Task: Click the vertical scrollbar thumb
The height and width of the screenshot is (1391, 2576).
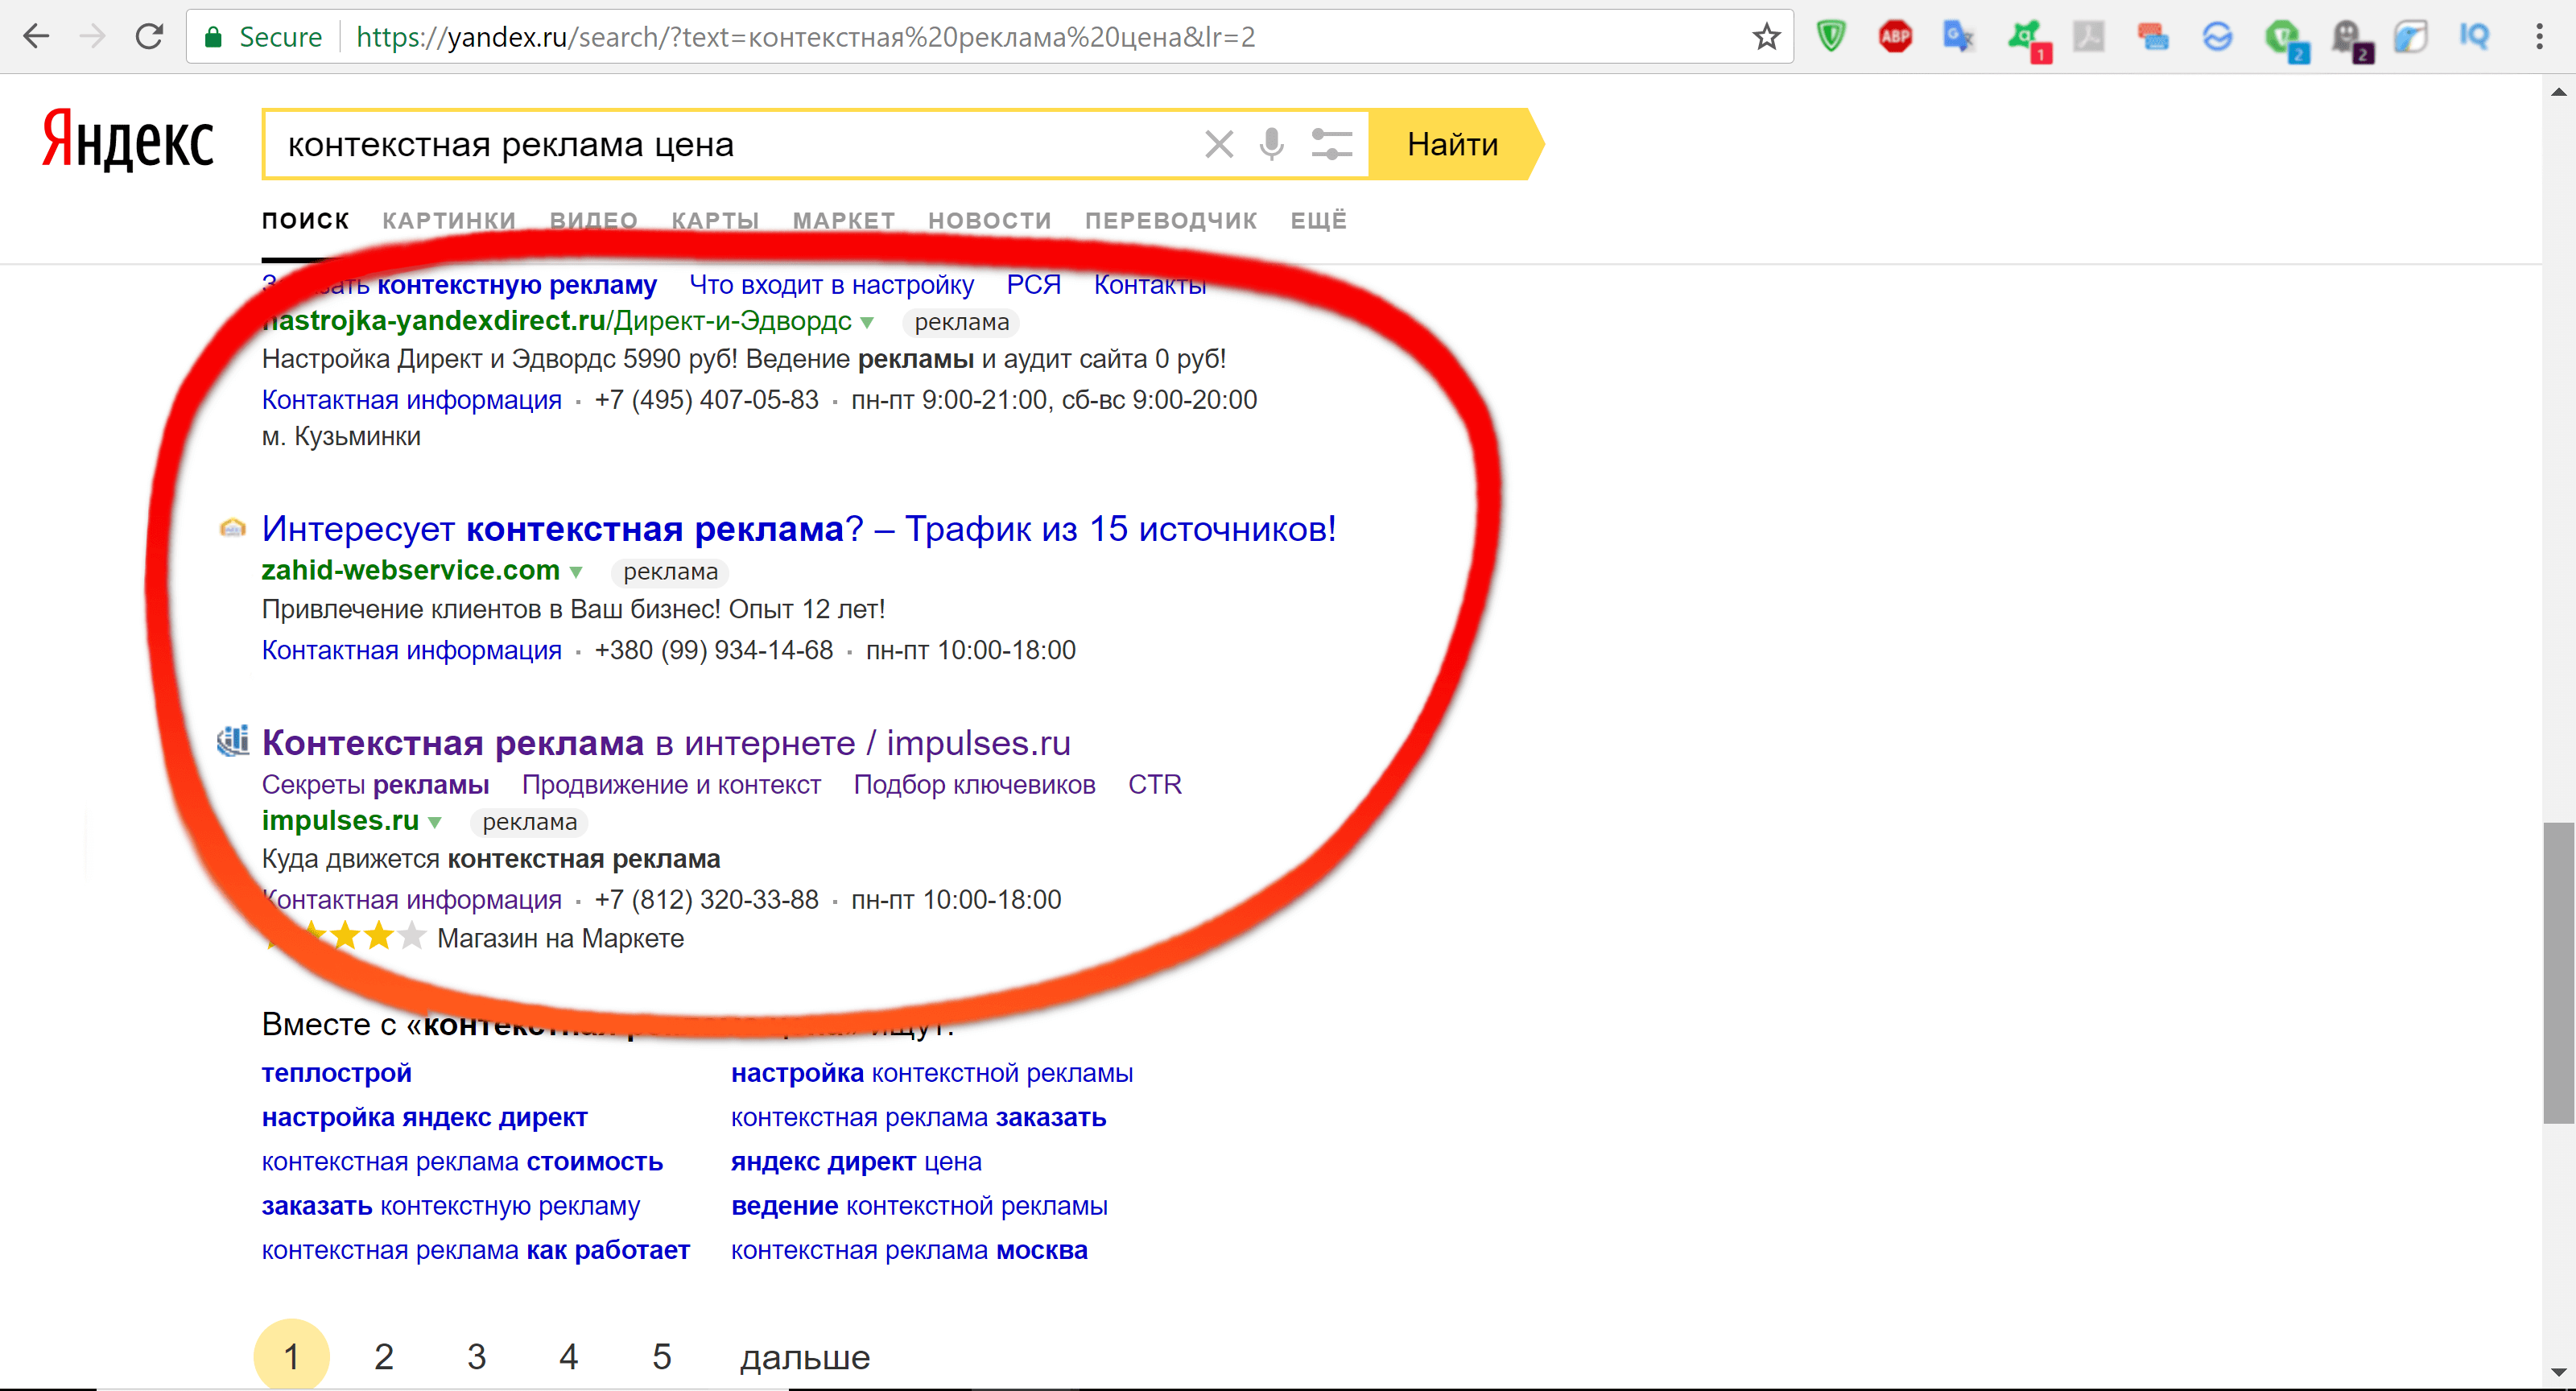Action: (2558, 972)
